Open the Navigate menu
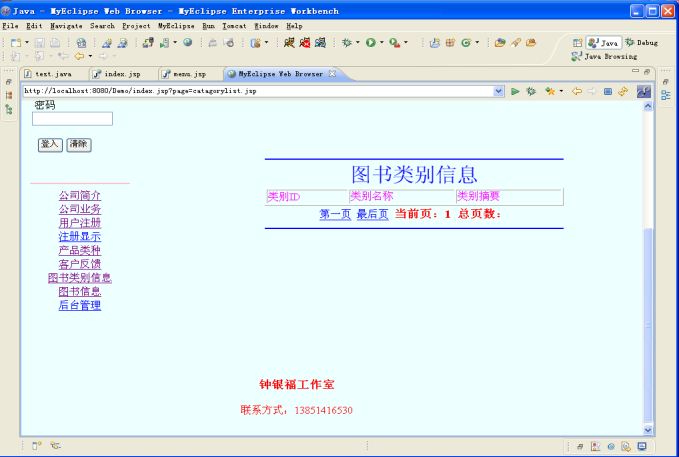This screenshot has height=457, width=679. pyautogui.click(x=66, y=26)
